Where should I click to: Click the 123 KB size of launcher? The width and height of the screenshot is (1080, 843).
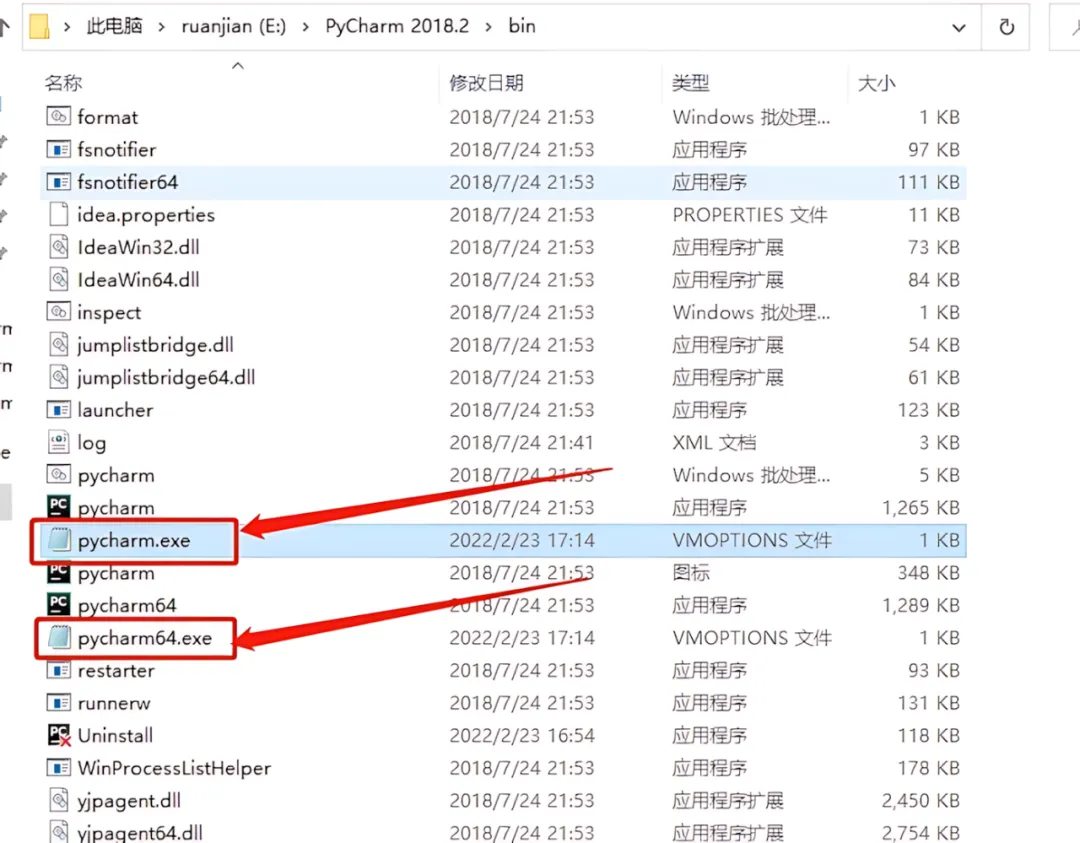928,410
